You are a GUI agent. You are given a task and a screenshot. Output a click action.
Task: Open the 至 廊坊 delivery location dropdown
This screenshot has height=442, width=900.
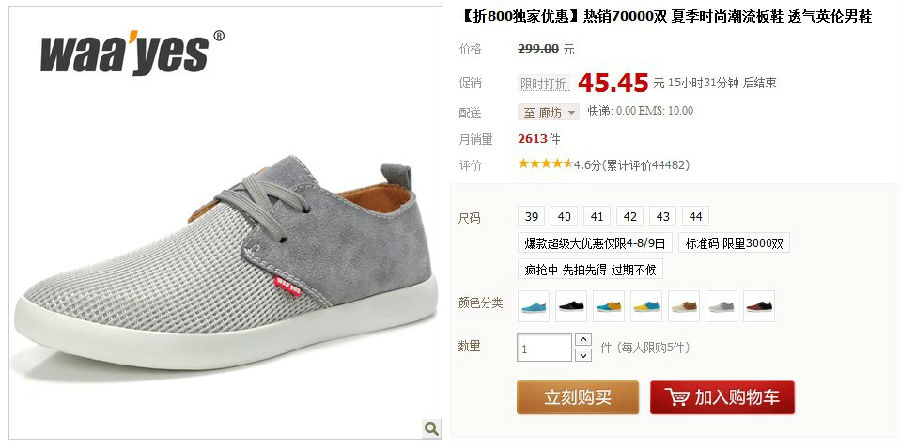(x=549, y=112)
